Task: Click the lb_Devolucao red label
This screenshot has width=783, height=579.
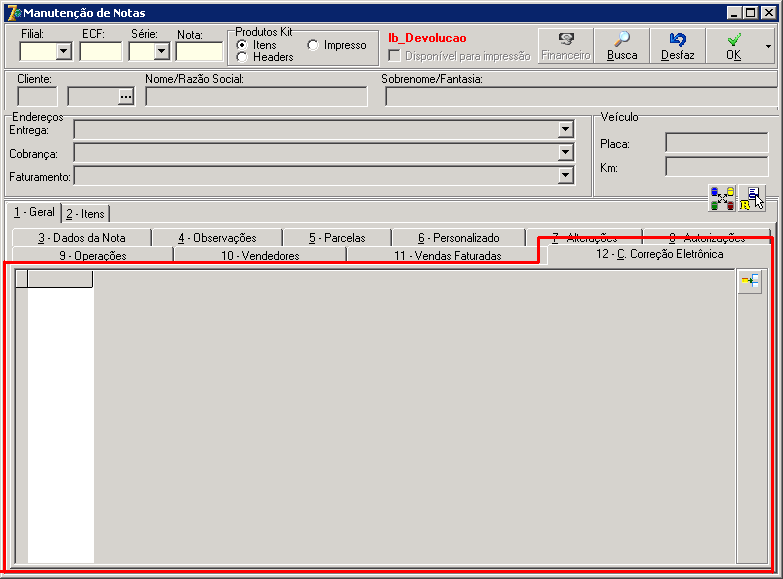Action: 427,38
